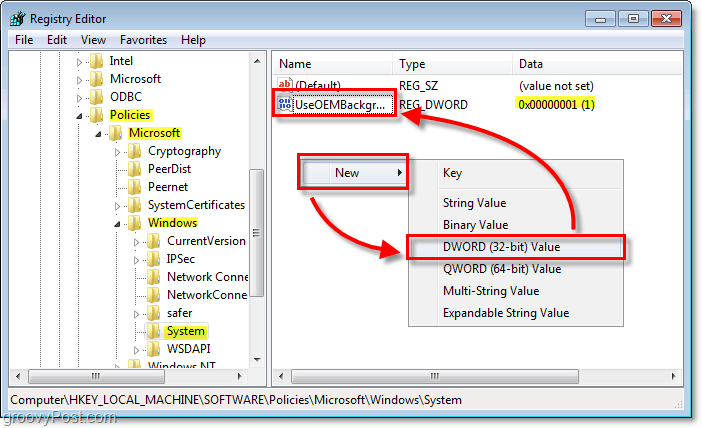Screen dimensions: 702x428
Task: Expand the WSDAPI key
Action: 136,350
